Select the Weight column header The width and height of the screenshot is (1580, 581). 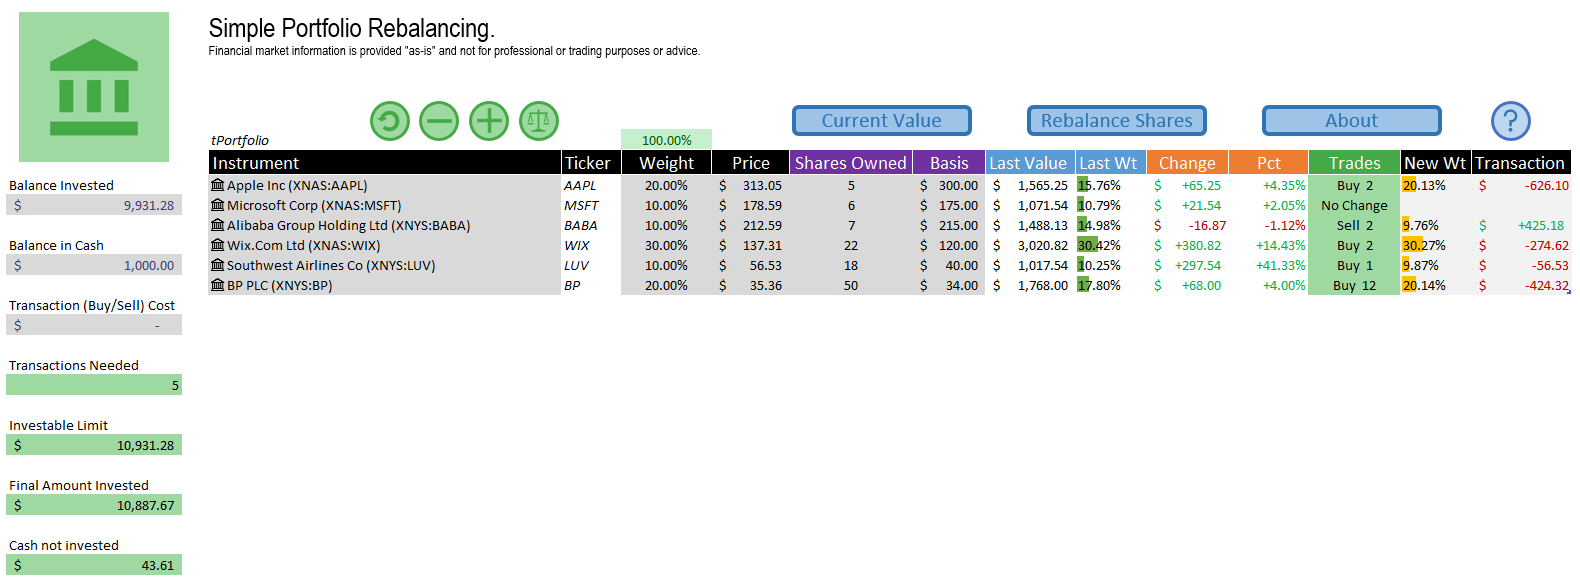coord(666,163)
